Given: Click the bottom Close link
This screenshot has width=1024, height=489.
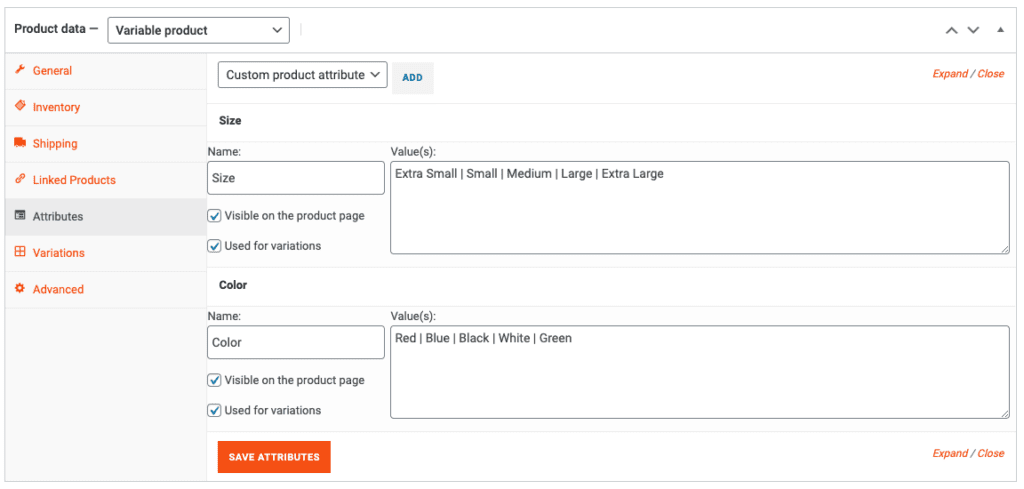Looking at the screenshot, I should pos(991,453).
